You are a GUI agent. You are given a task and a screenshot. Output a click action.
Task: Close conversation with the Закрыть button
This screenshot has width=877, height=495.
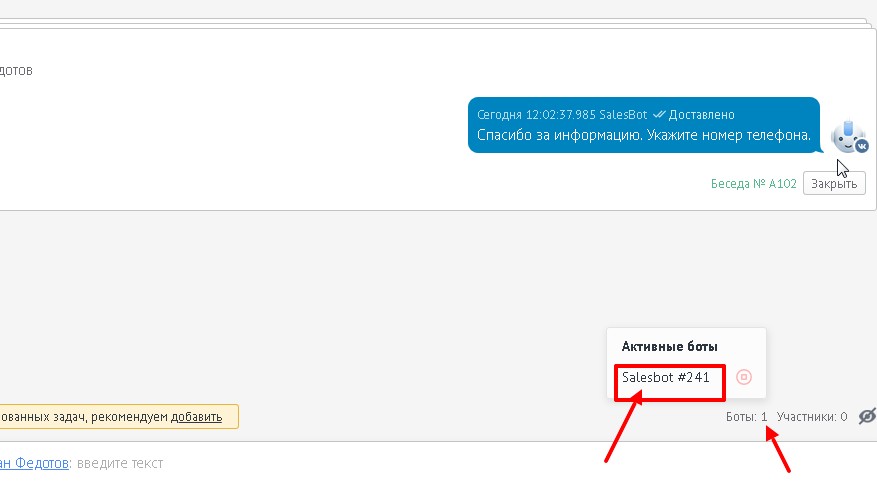click(834, 183)
